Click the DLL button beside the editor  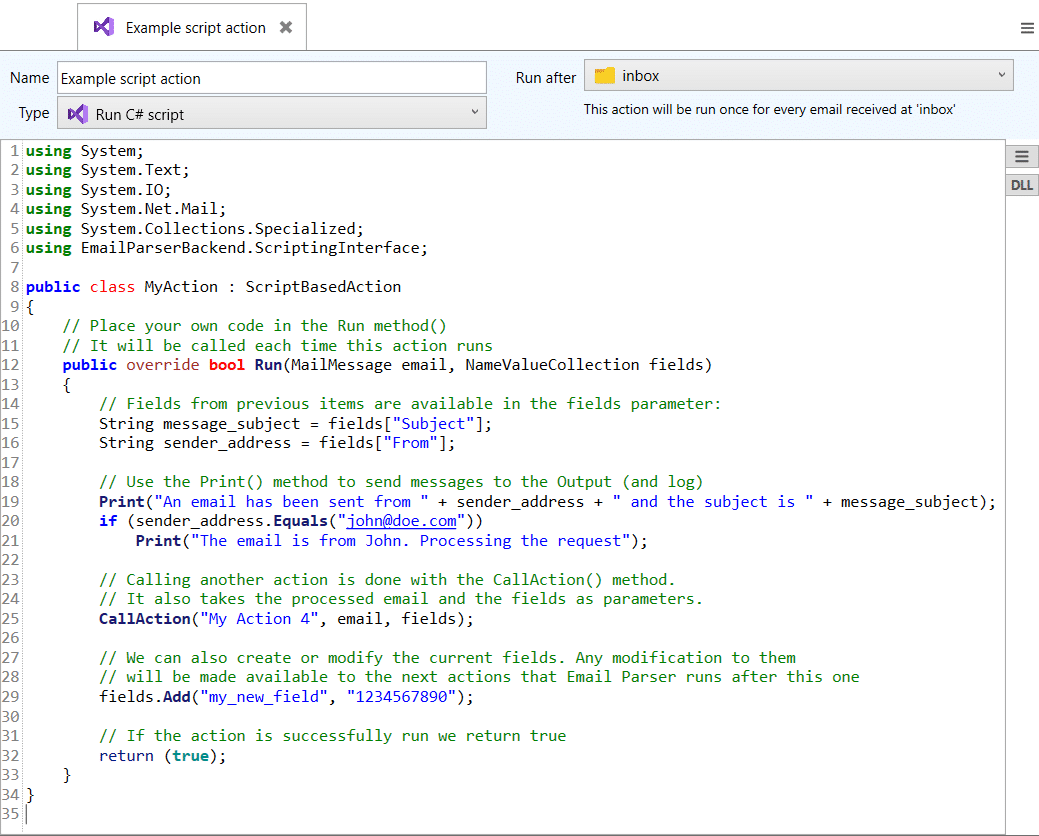(x=1022, y=185)
